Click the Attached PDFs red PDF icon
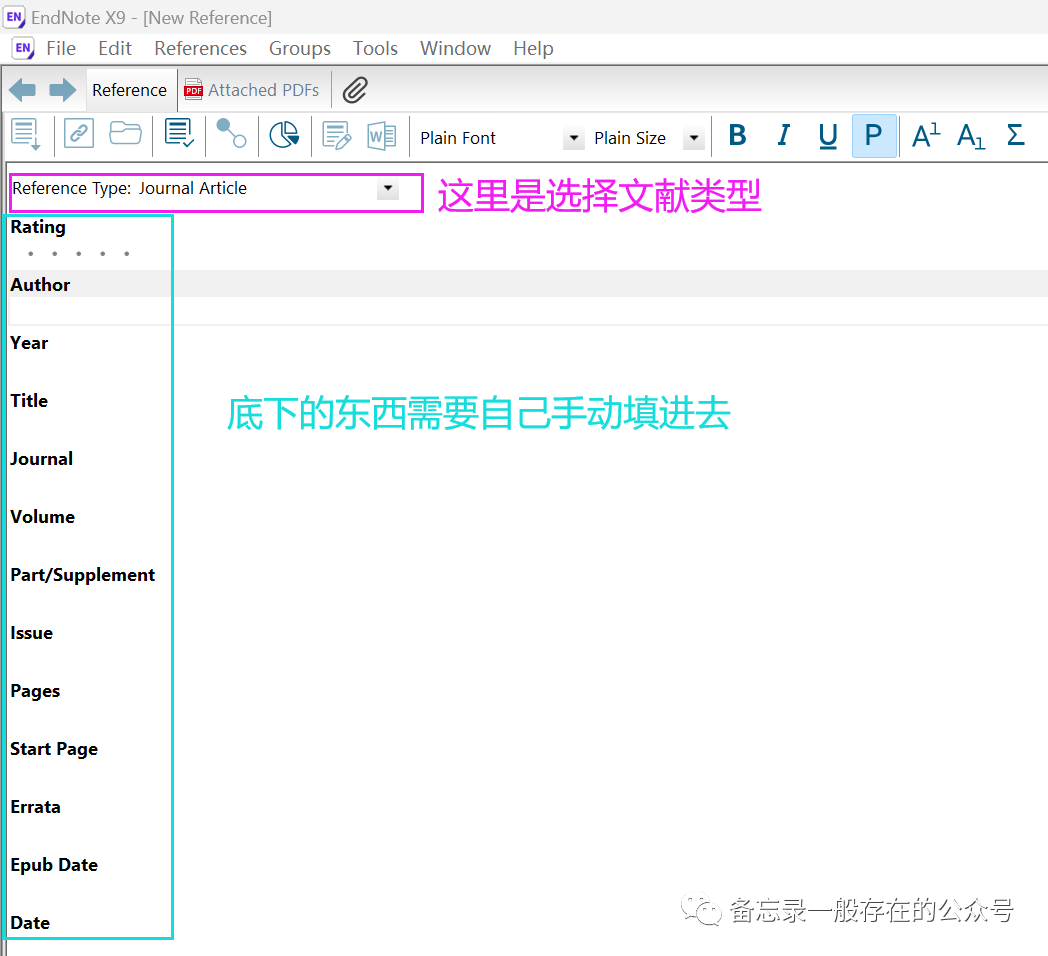 click(x=193, y=90)
